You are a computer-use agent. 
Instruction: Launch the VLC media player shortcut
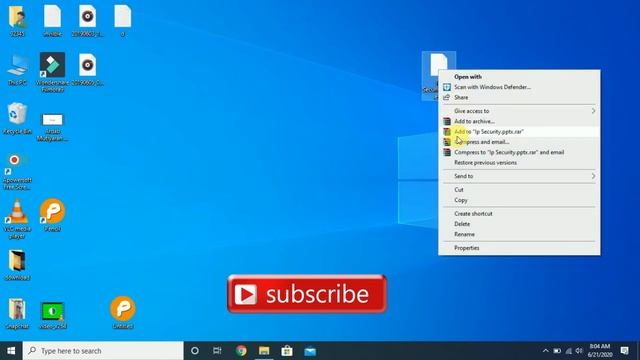(x=17, y=211)
